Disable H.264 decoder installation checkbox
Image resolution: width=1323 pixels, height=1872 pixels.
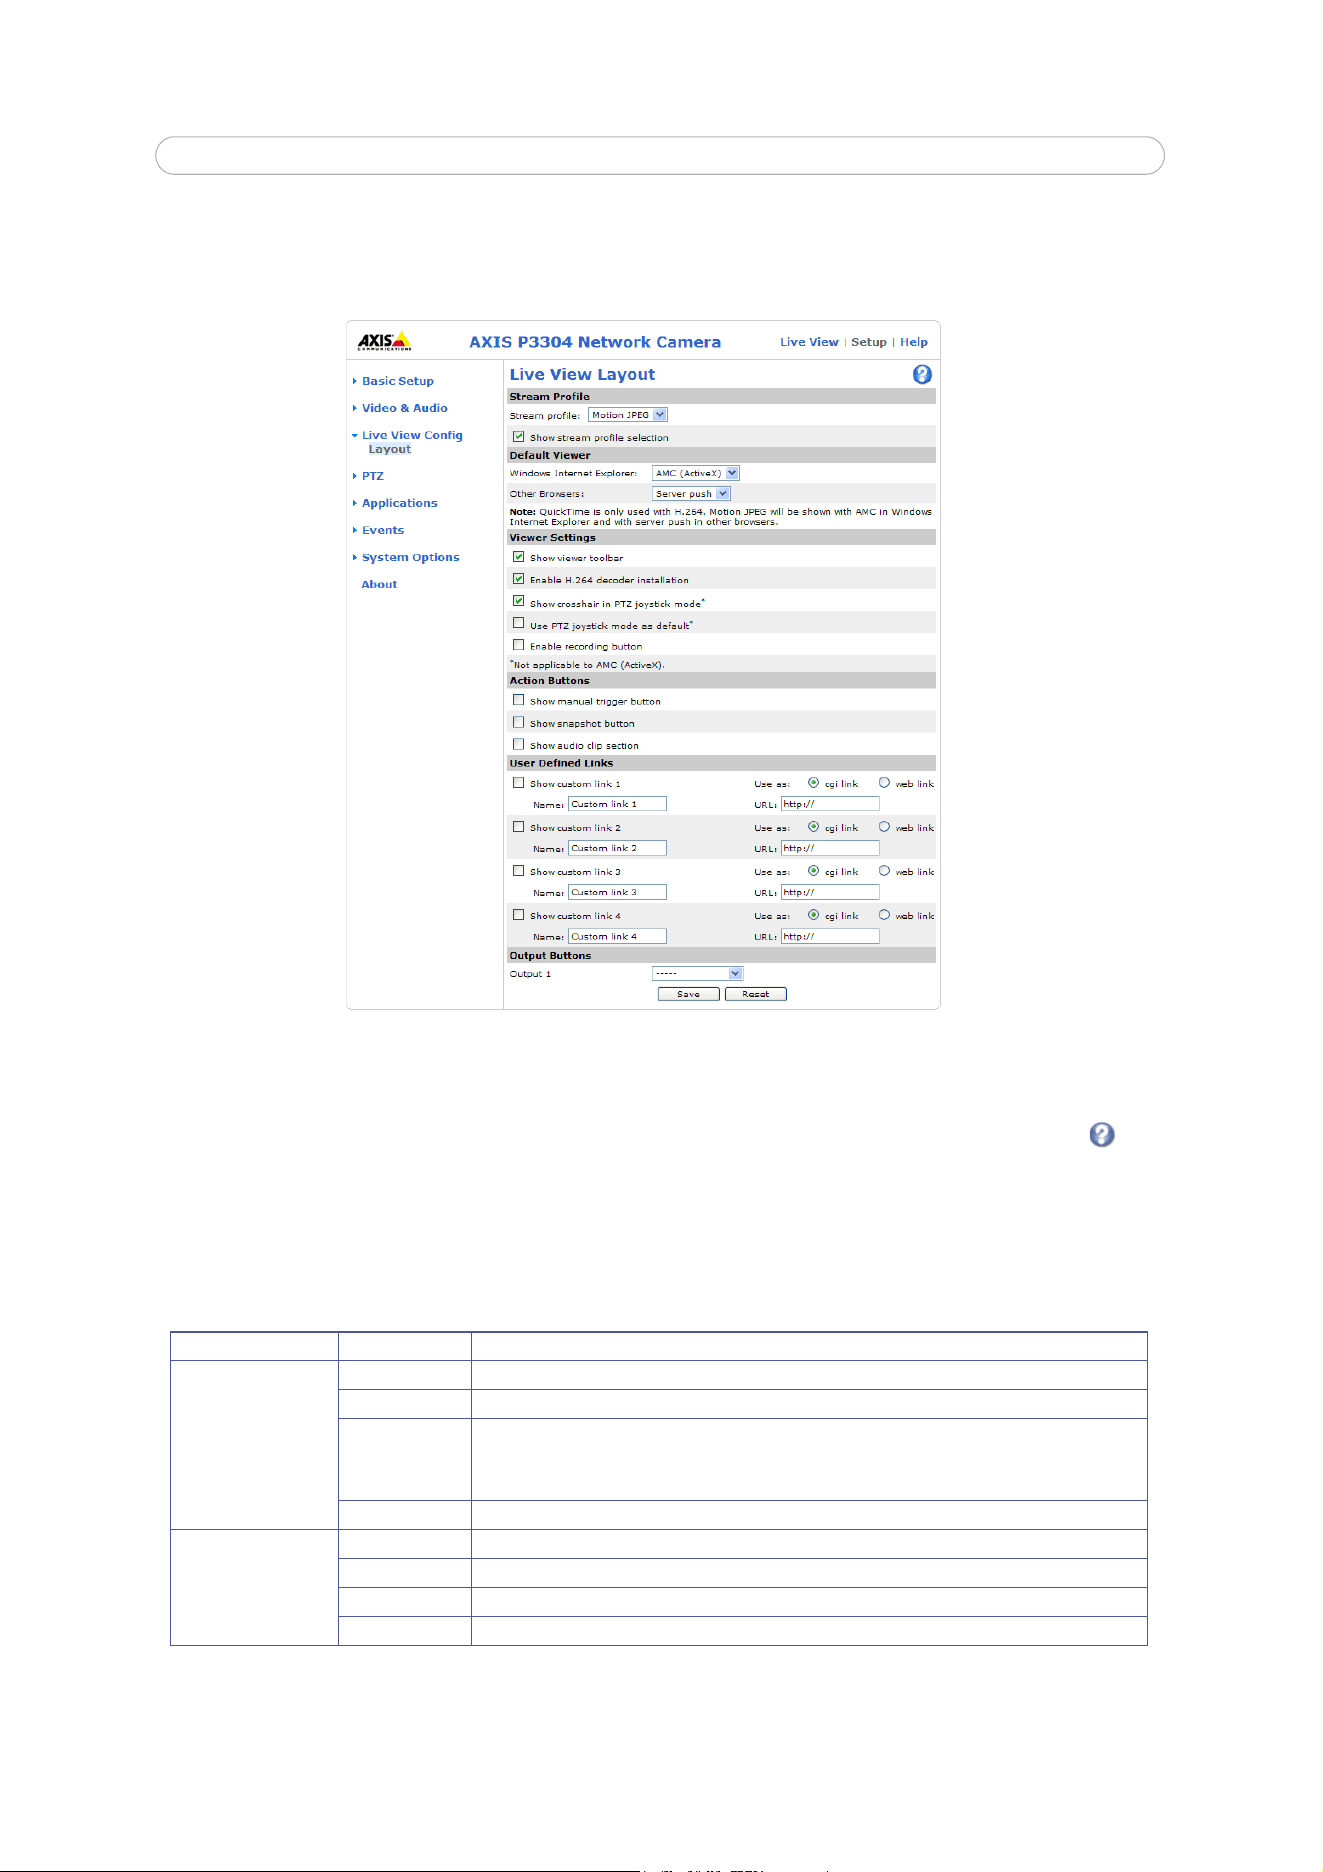point(518,579)
